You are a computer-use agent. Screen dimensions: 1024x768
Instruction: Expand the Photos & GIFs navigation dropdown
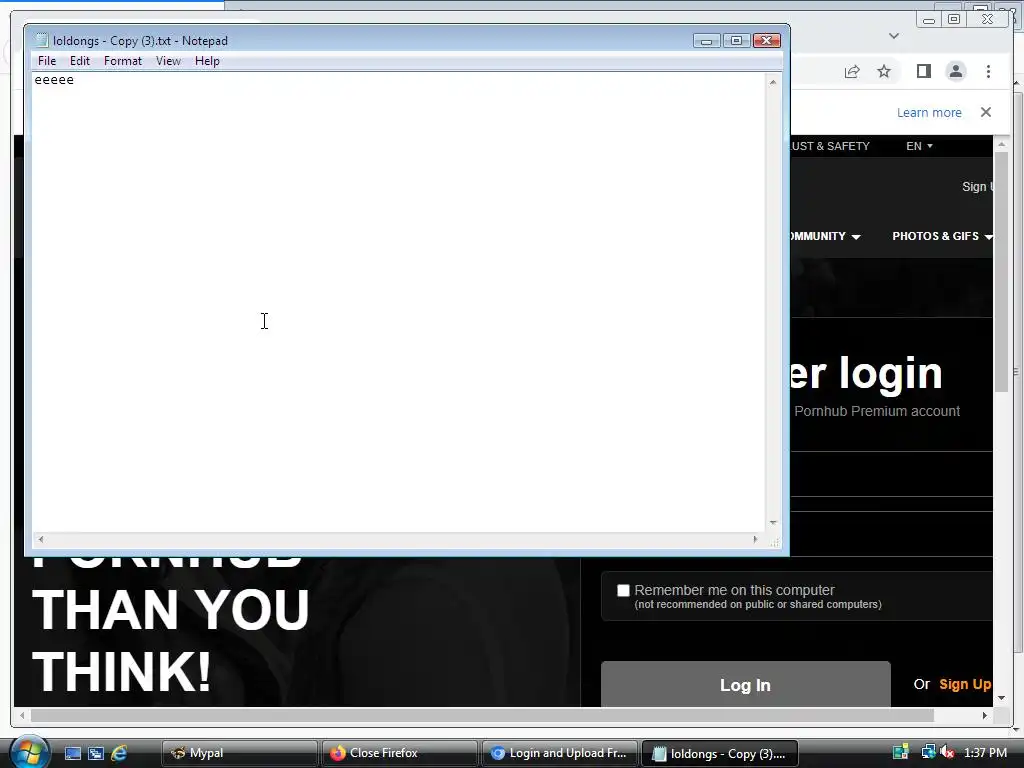click(x=942, y=236)
